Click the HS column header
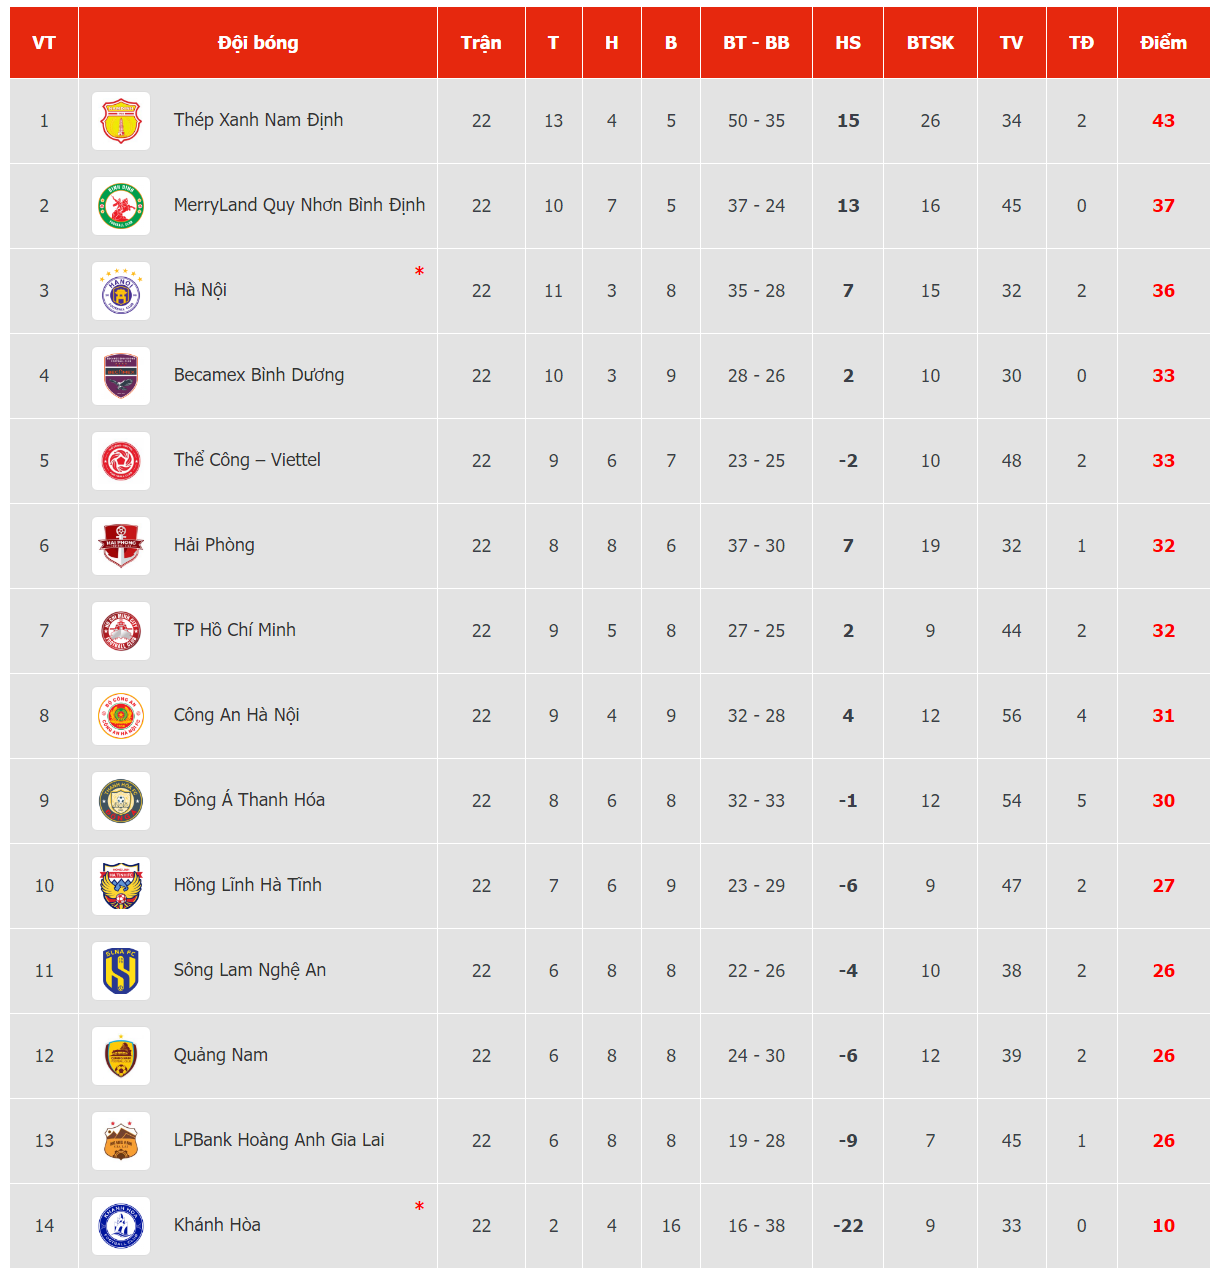The width and height of the screenshot is (1217, 1268). [848, 43]
